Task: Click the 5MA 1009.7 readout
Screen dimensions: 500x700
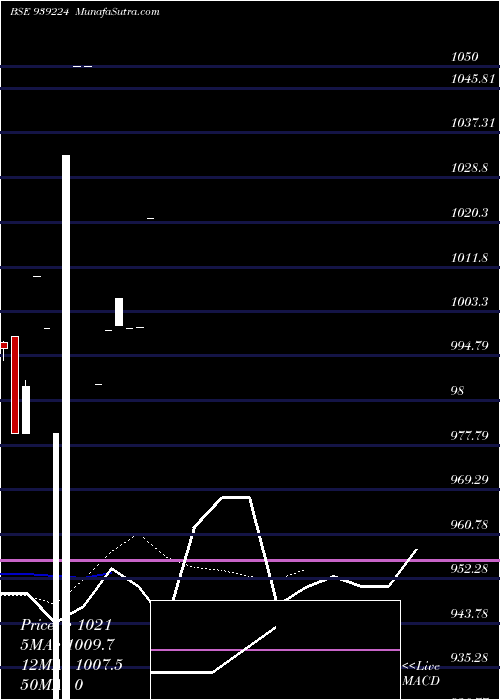Action: [x=67, y=645]
